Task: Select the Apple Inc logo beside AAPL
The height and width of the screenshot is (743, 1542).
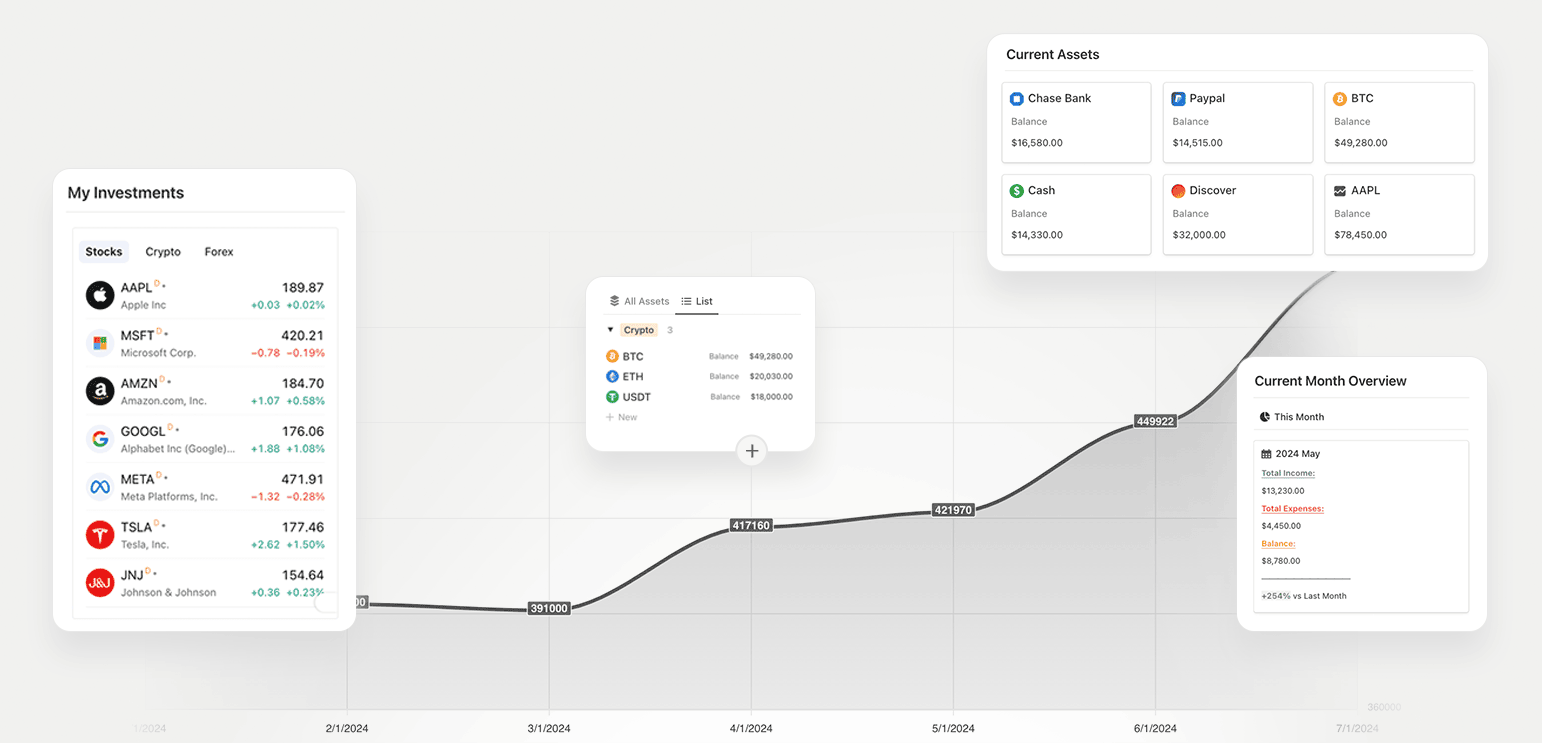Action: [99, 295]
